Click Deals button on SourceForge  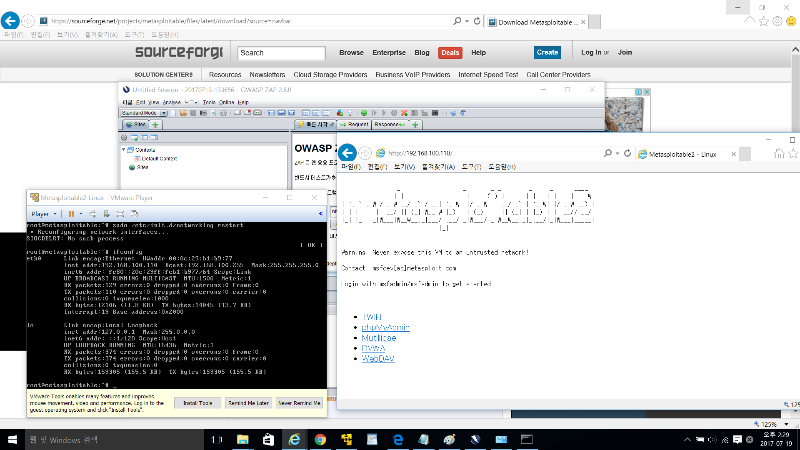(x=449, y=53)
